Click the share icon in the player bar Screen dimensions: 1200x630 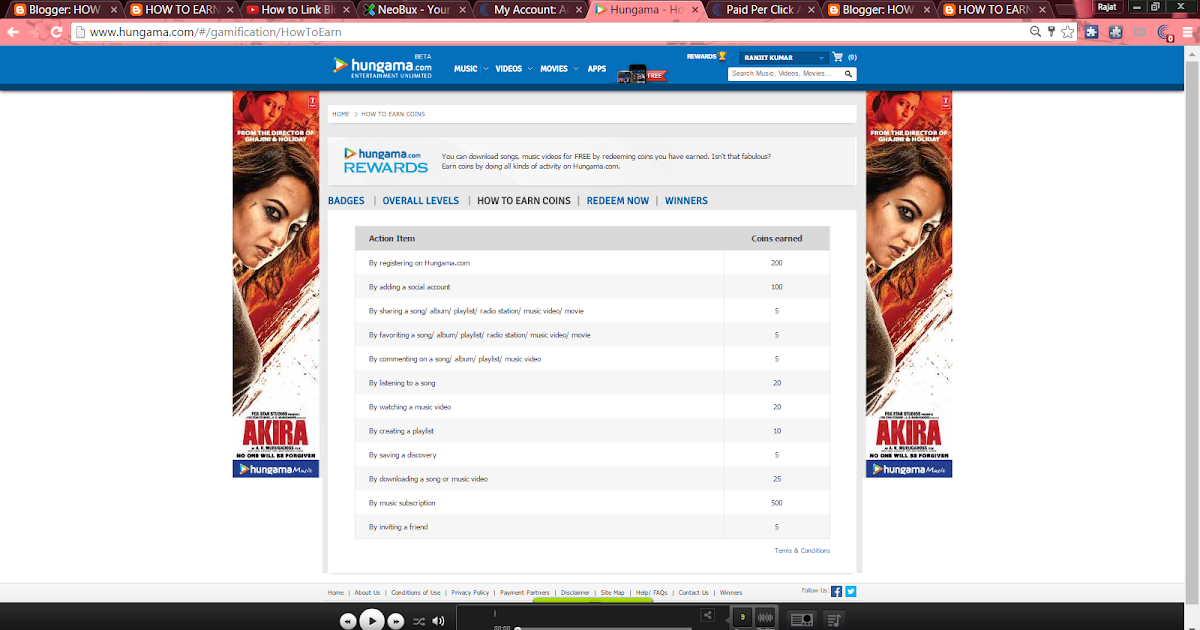pyautogui.click(x=707, y=616)
